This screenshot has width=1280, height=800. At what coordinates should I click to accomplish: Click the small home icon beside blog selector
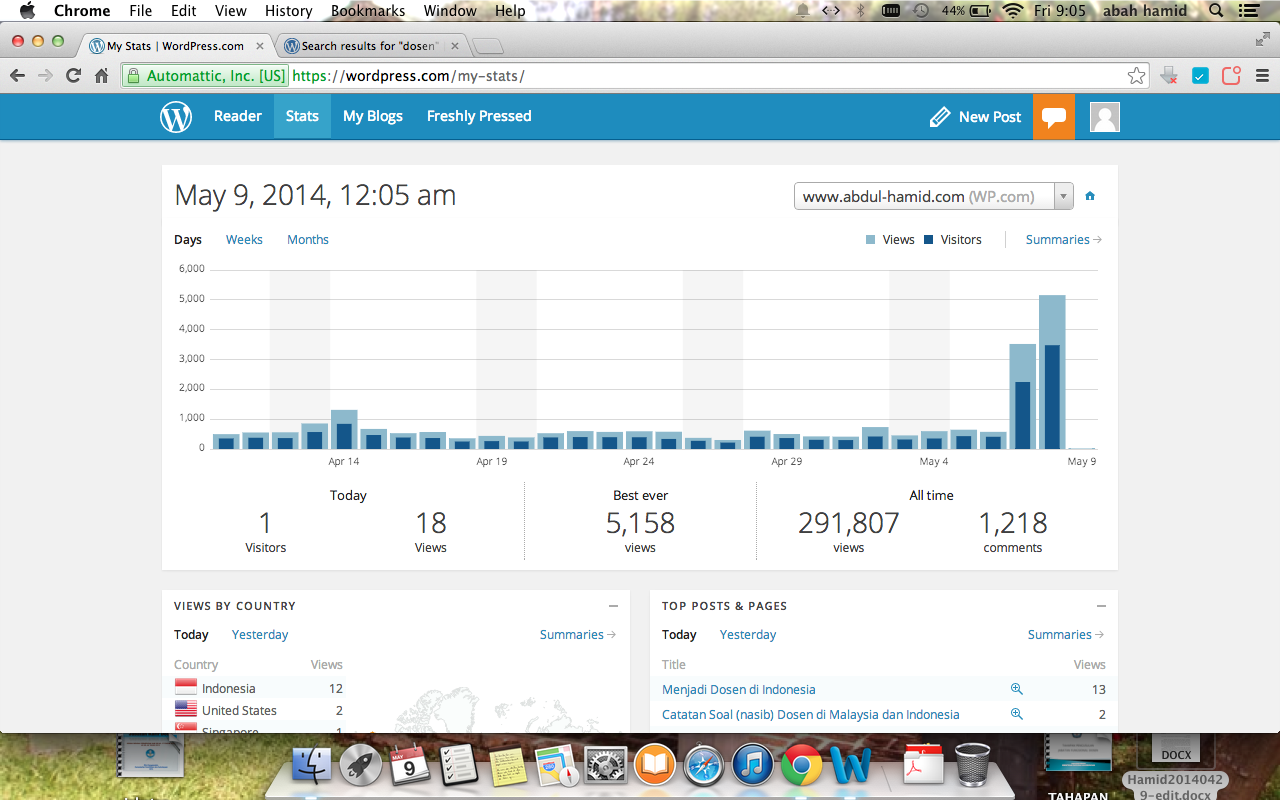(x=1090, y=196)
